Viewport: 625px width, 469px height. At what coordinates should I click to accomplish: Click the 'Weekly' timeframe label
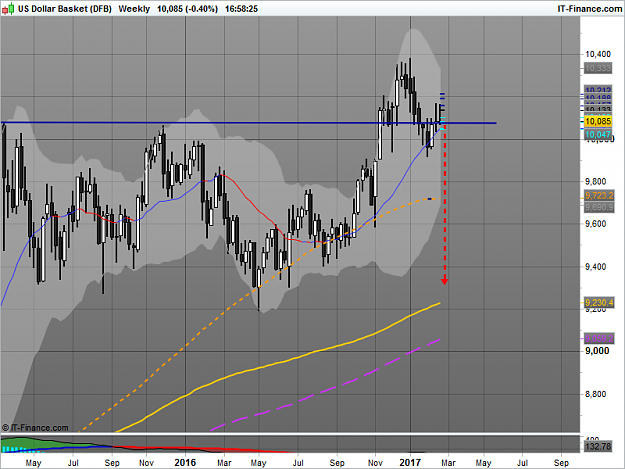[x=134, y=9]
